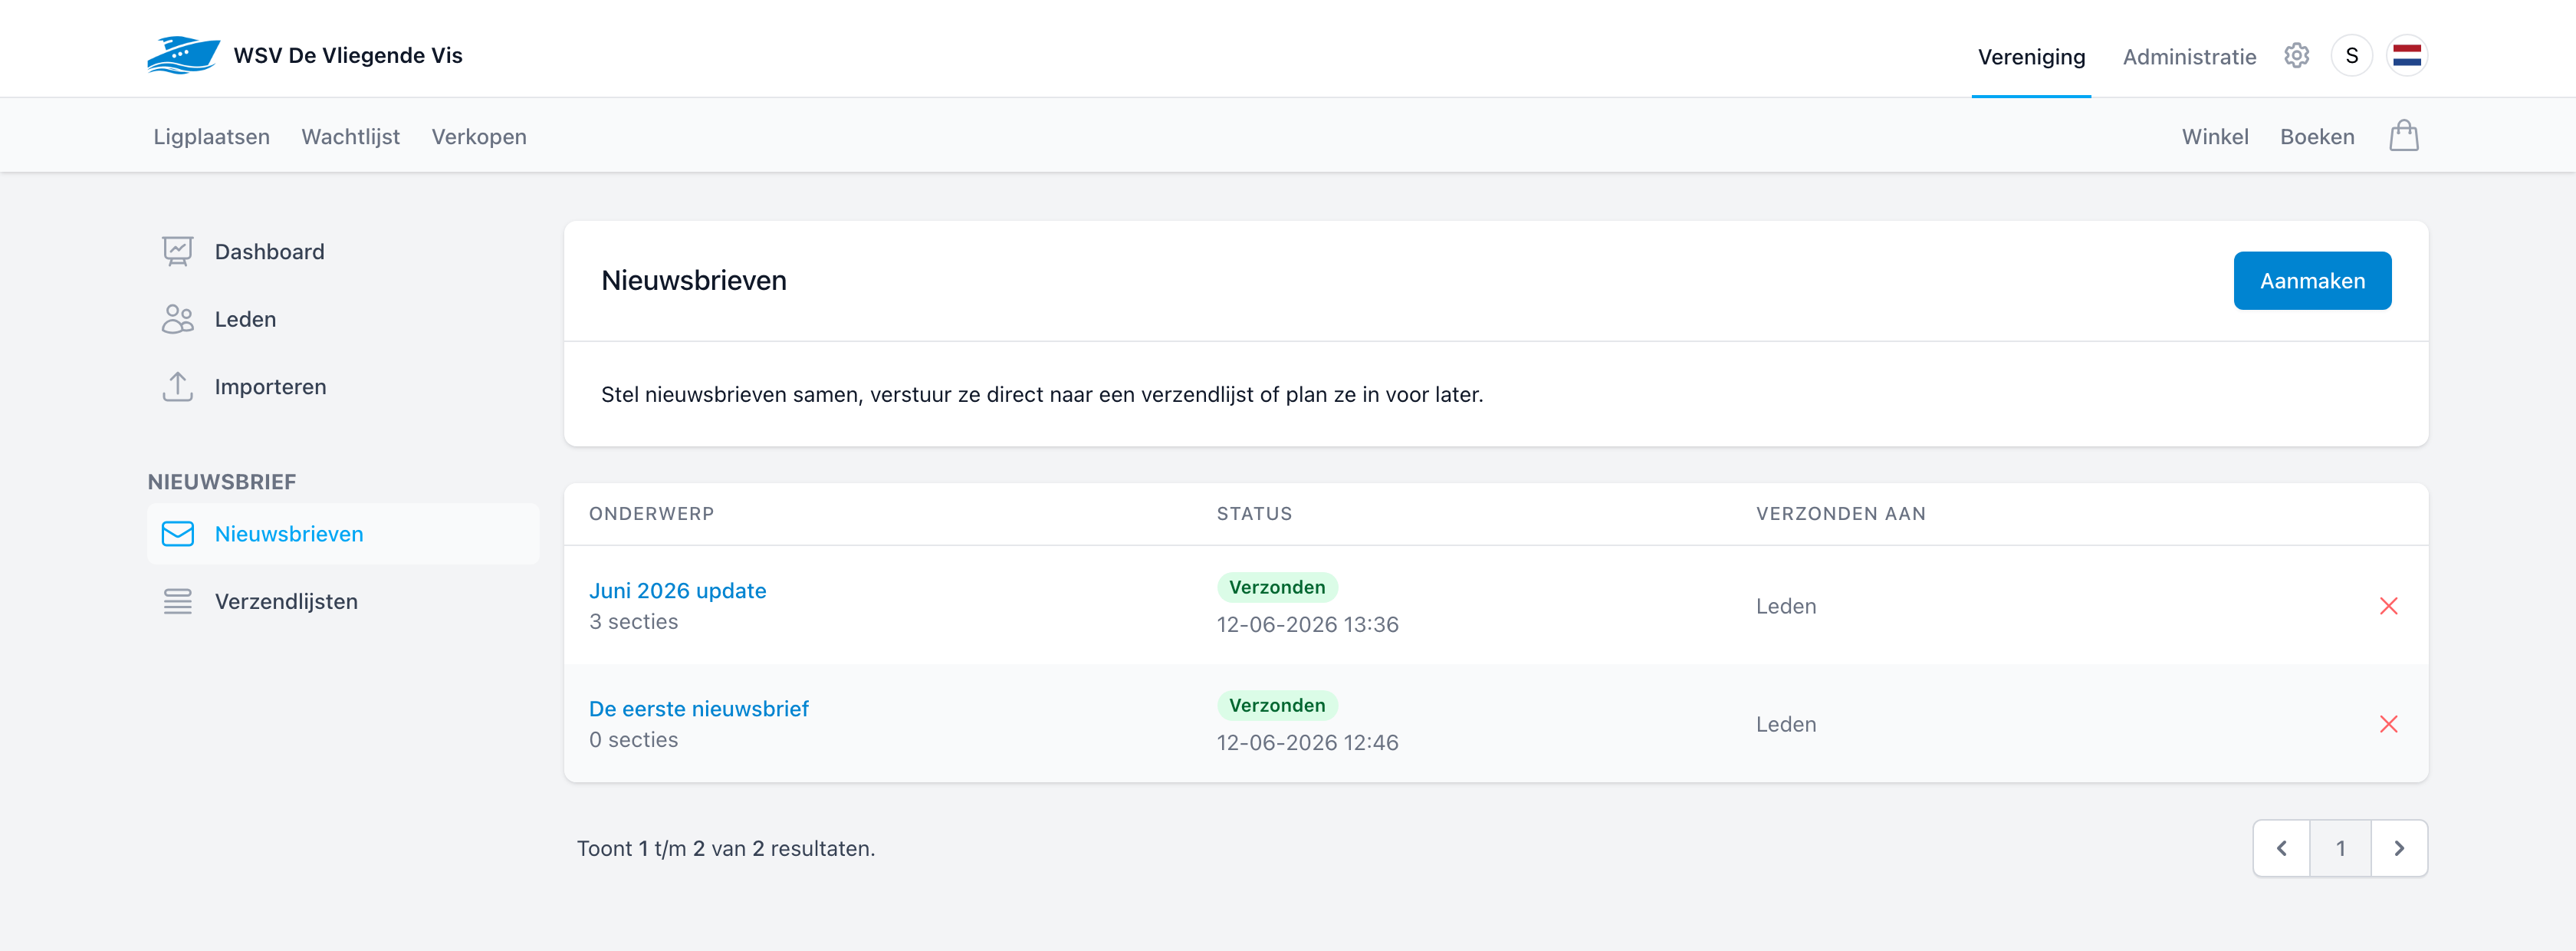
Task: Click the '3 secties' text
Action: (634, 622)
